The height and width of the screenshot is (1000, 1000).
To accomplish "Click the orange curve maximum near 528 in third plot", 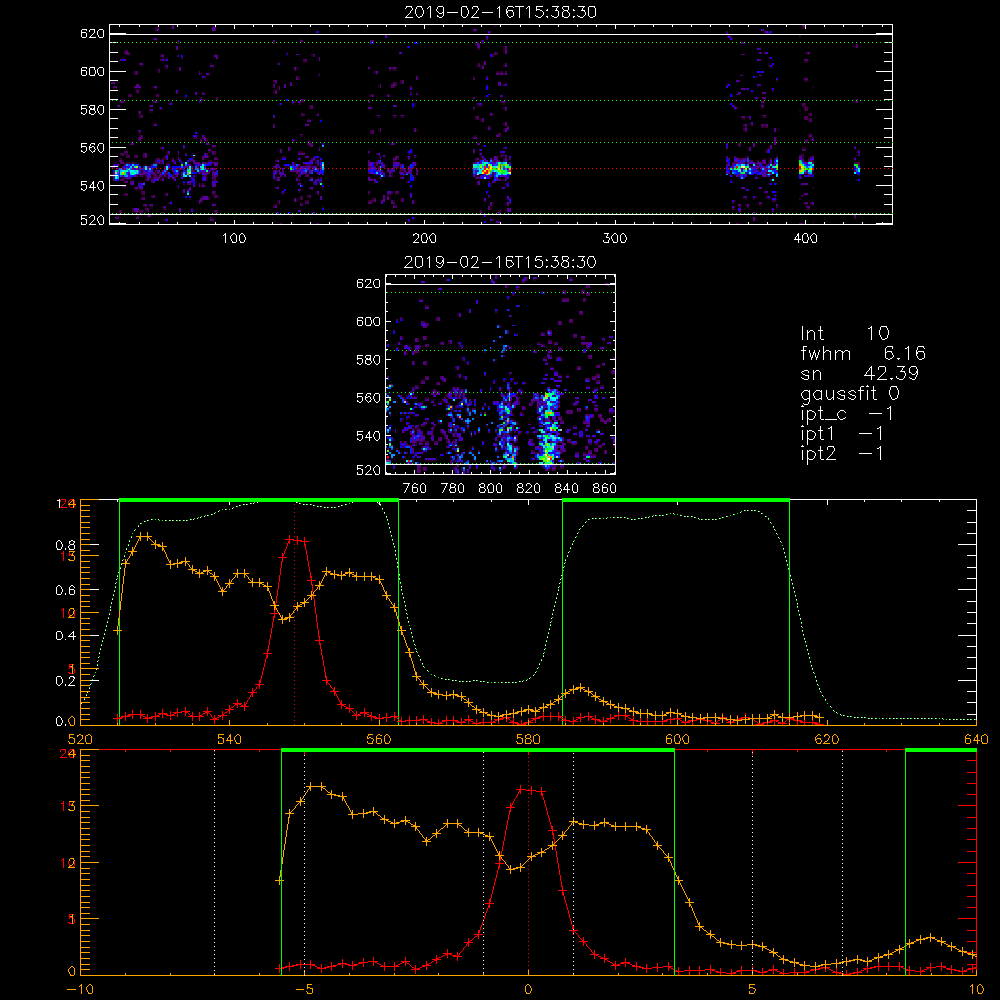I will point(143,536).
